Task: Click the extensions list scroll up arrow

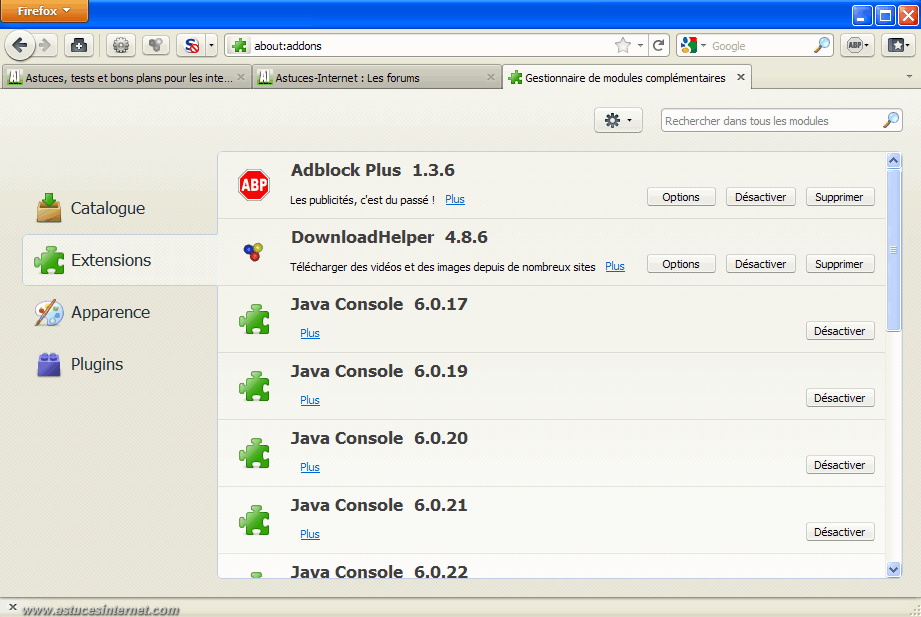Action: tap(893, 160)
